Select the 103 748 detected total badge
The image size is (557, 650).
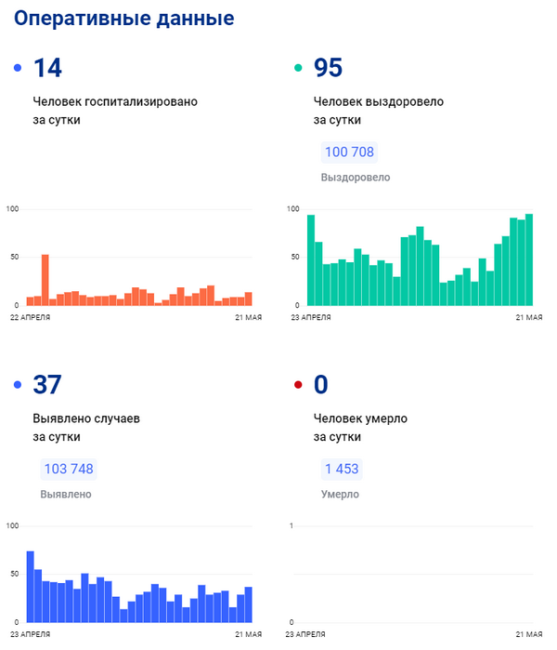tap(69, 469)
